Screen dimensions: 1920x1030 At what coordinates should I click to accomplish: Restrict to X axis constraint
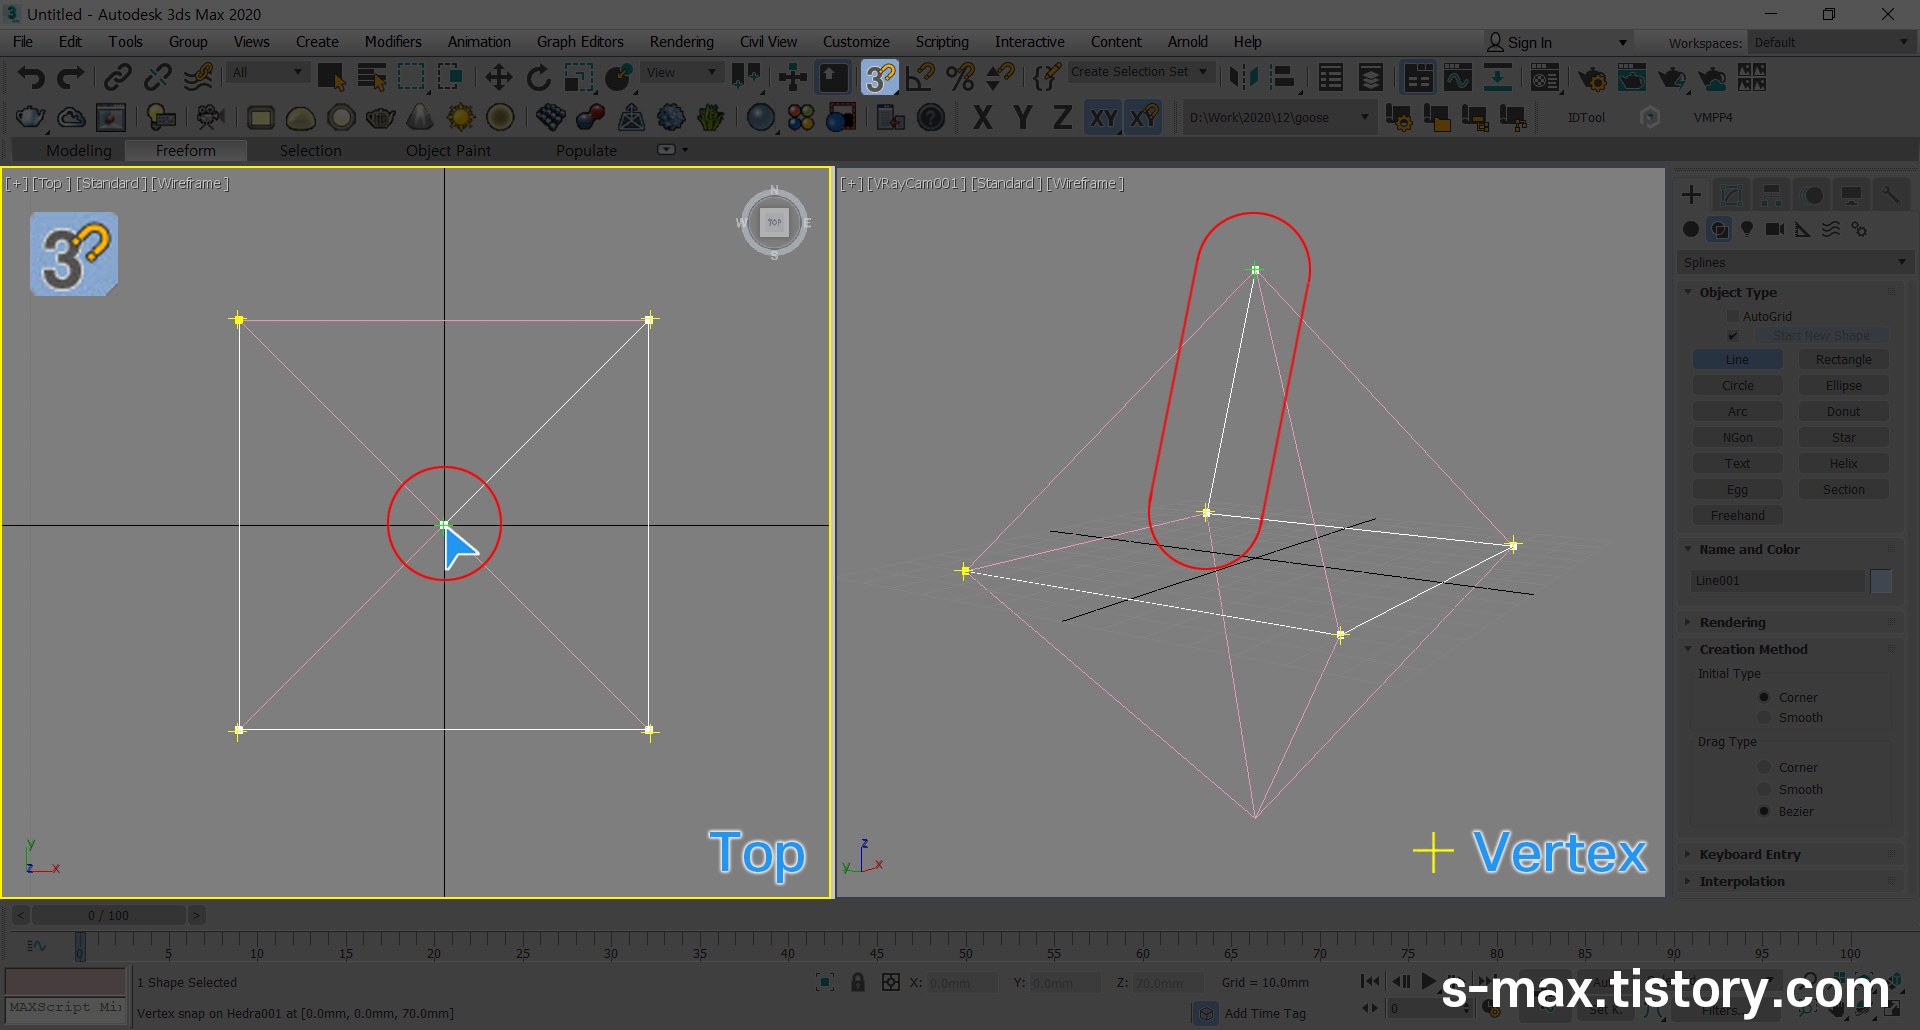[x=982, y=118]
